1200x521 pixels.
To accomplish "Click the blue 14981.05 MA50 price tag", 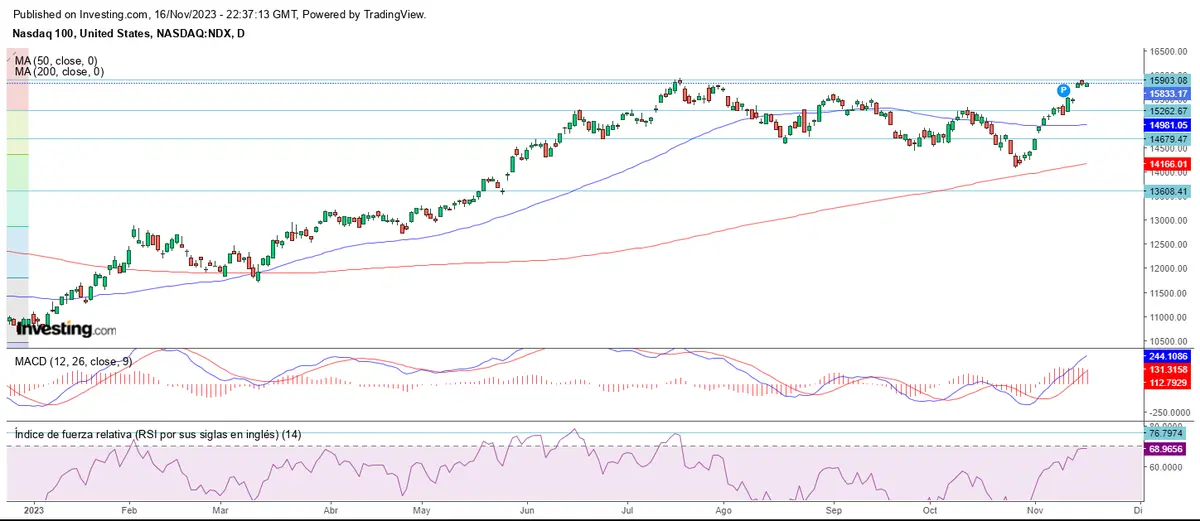I will 1167,125.
